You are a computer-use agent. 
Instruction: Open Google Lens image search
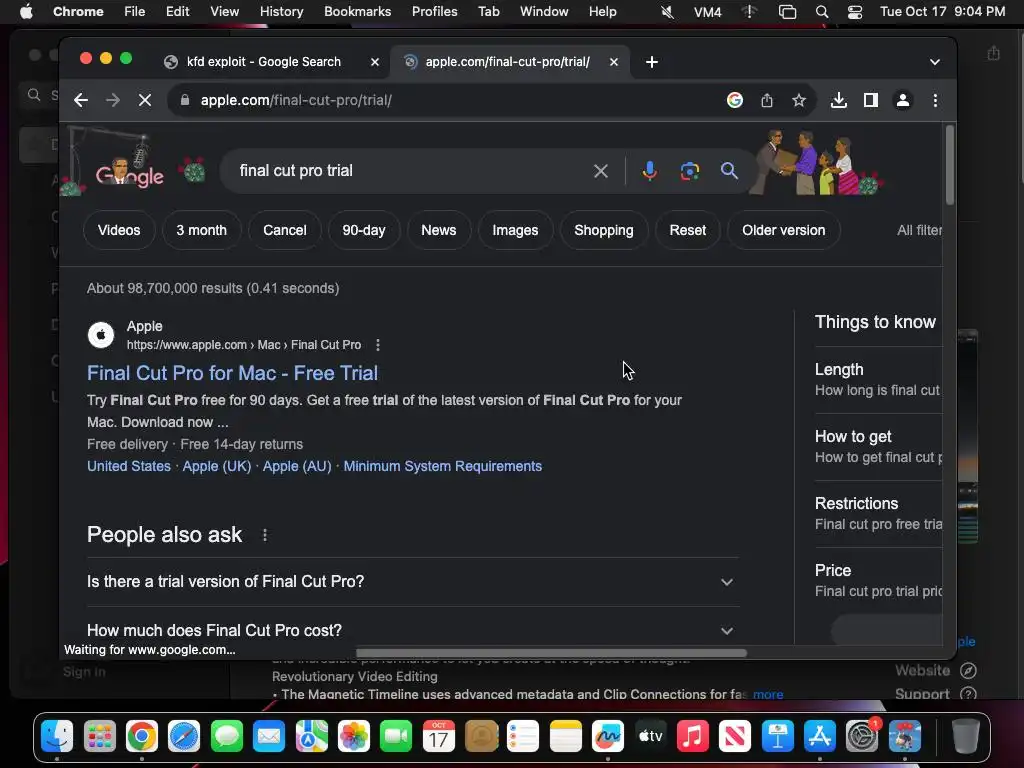[x=690, y=171]
